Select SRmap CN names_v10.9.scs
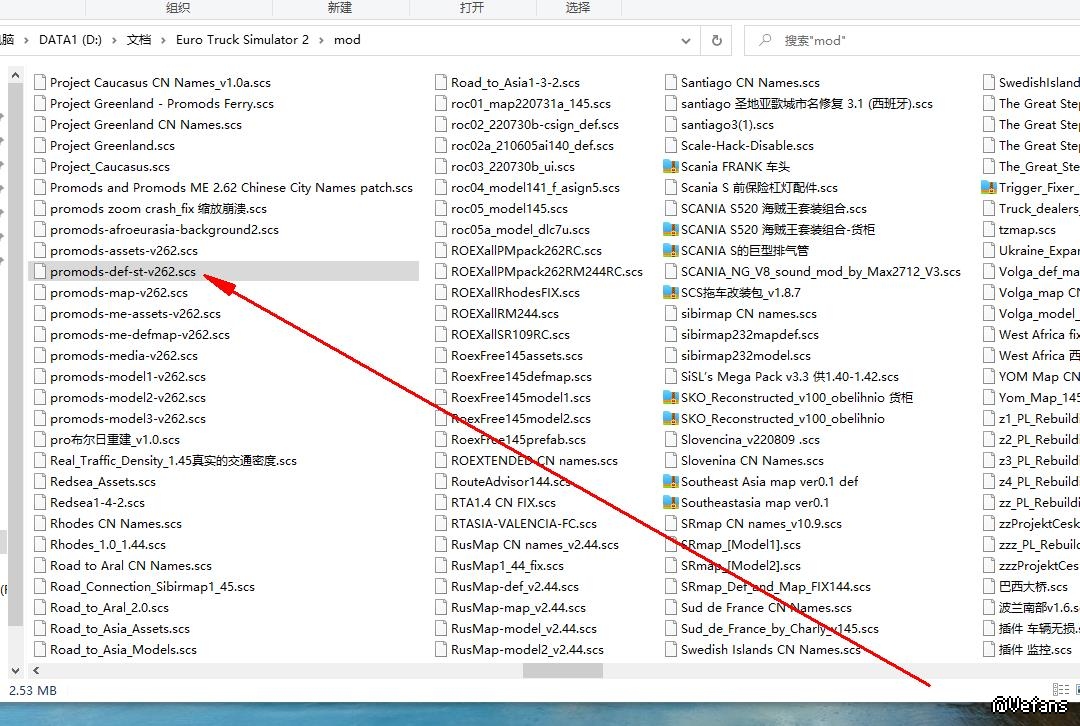The height and width of the screenshot is (726, 1080). pyautogui.click(x=762, y=523)
